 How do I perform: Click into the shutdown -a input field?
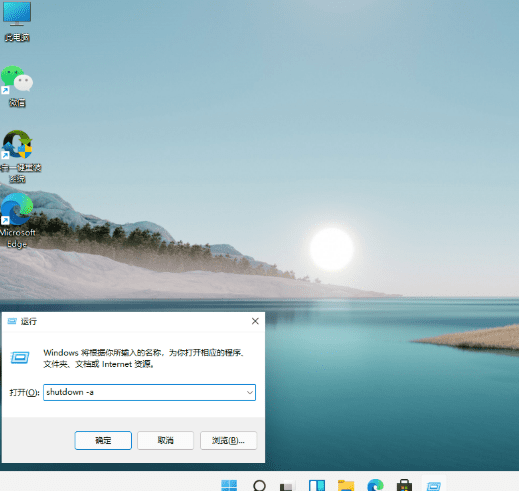click(149, 392)
